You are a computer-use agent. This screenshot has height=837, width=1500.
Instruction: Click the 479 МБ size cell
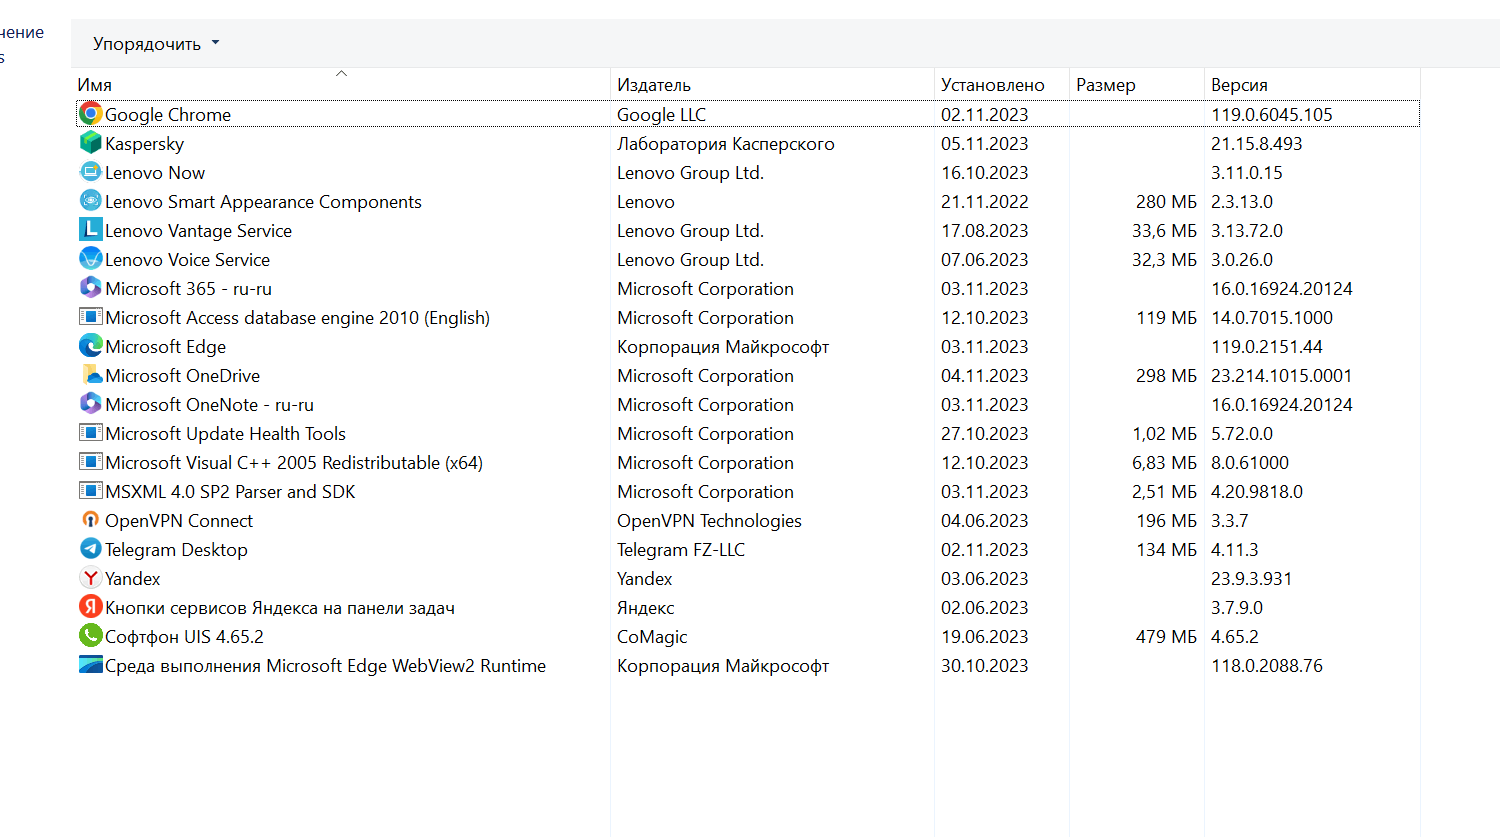[x=1166, y=637]
